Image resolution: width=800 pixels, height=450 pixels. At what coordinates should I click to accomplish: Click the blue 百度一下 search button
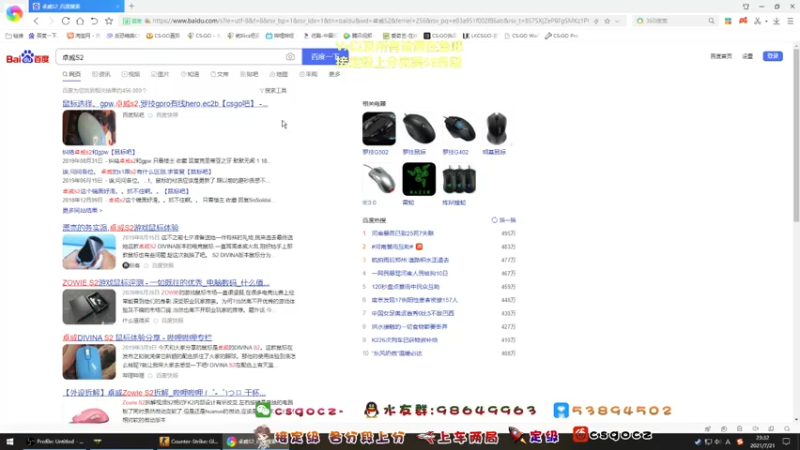325,57
